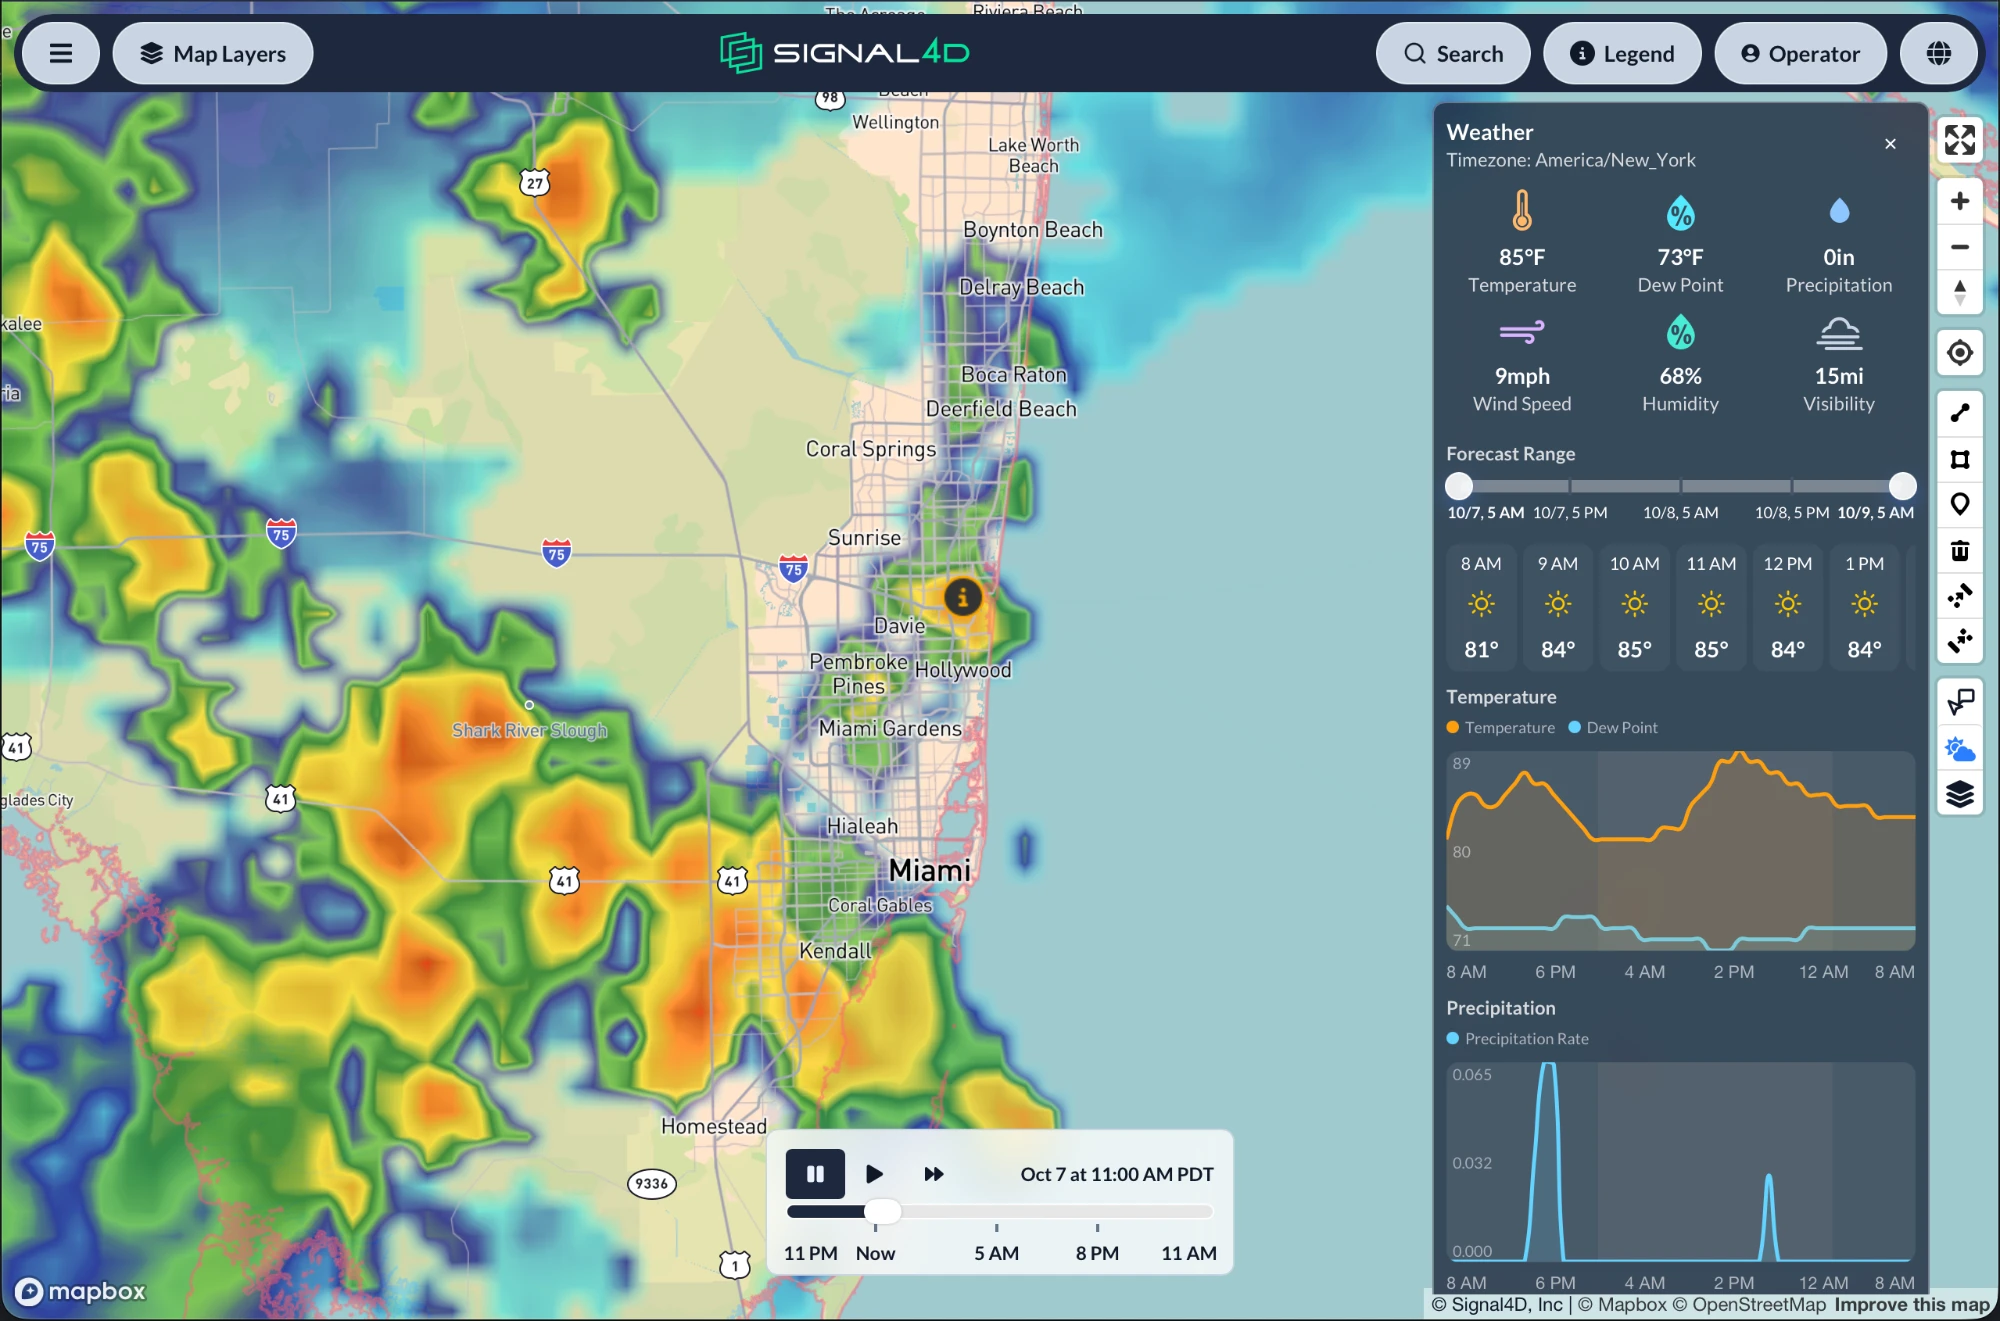Click the Homestead map label

pos(714,1127)
